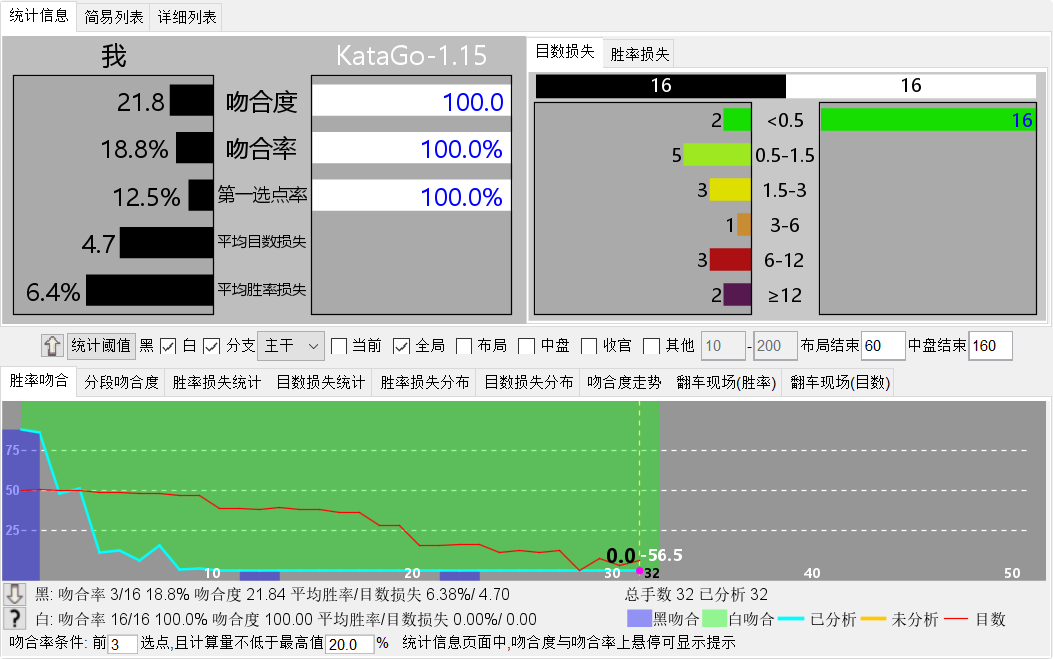Click the yellow-green 0.5-1.5 loss bar

(717, 155)
